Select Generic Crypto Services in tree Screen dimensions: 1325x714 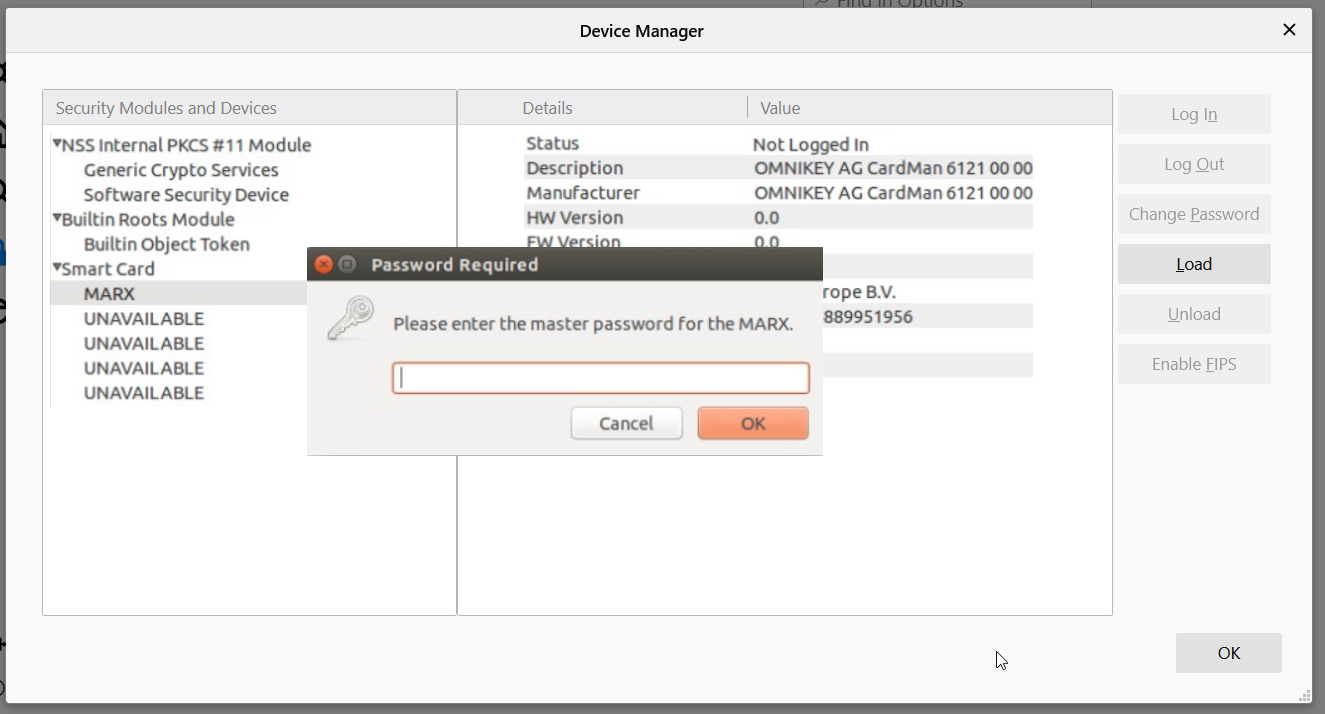(x=181, y=170)
